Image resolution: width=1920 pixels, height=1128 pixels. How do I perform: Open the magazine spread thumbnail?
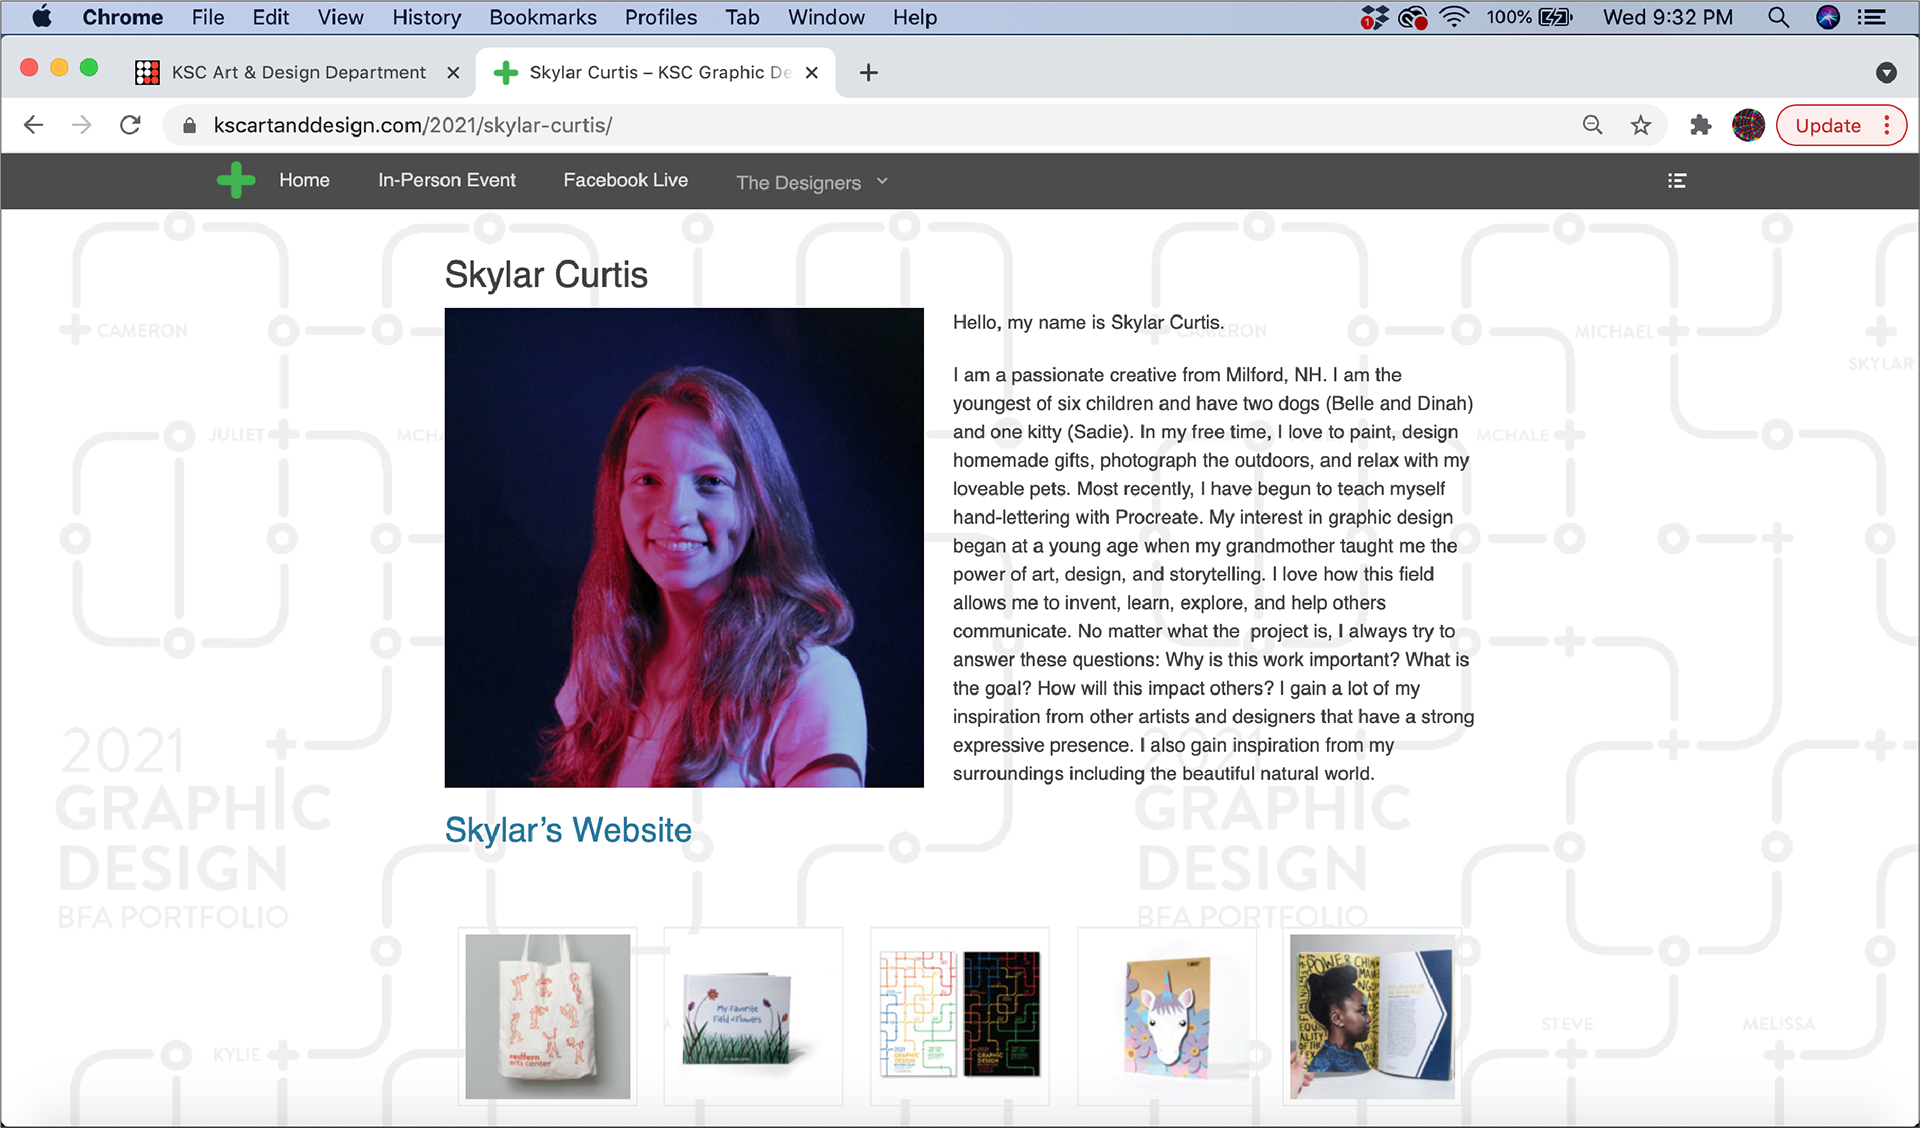point(1372,1016)
